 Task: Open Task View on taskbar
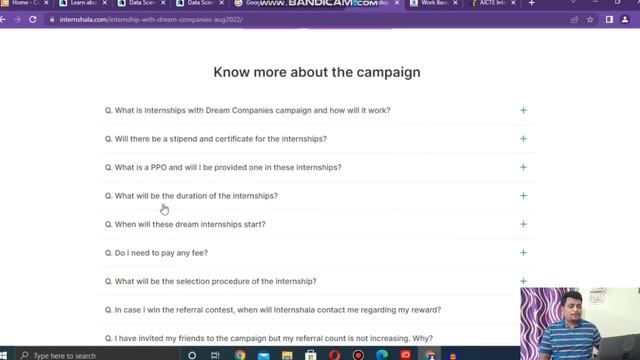point(215,356)
